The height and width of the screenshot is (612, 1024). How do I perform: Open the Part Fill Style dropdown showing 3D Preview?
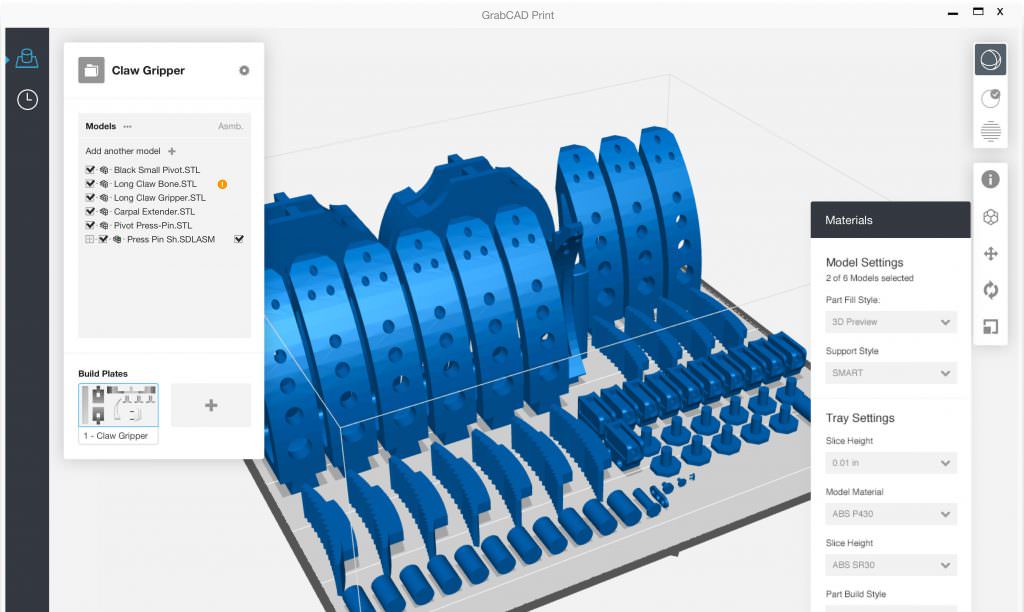click(891, 322)
